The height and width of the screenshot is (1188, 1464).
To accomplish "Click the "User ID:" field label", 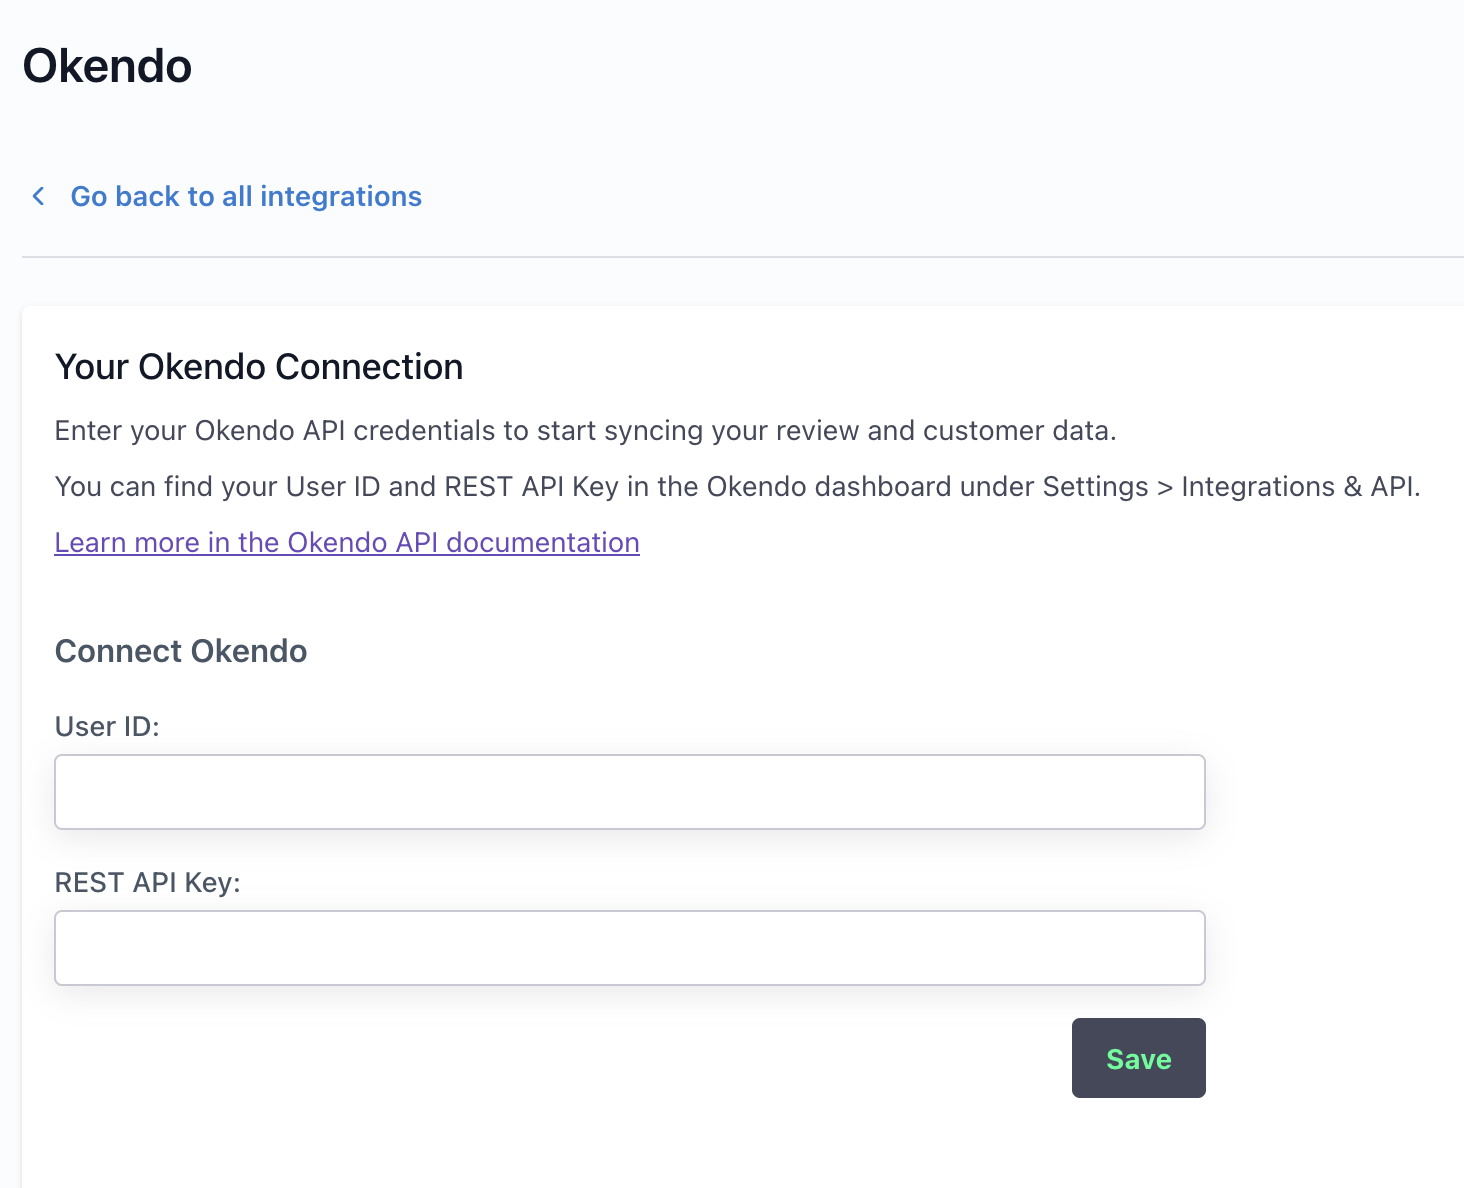I will click(107, 726).
